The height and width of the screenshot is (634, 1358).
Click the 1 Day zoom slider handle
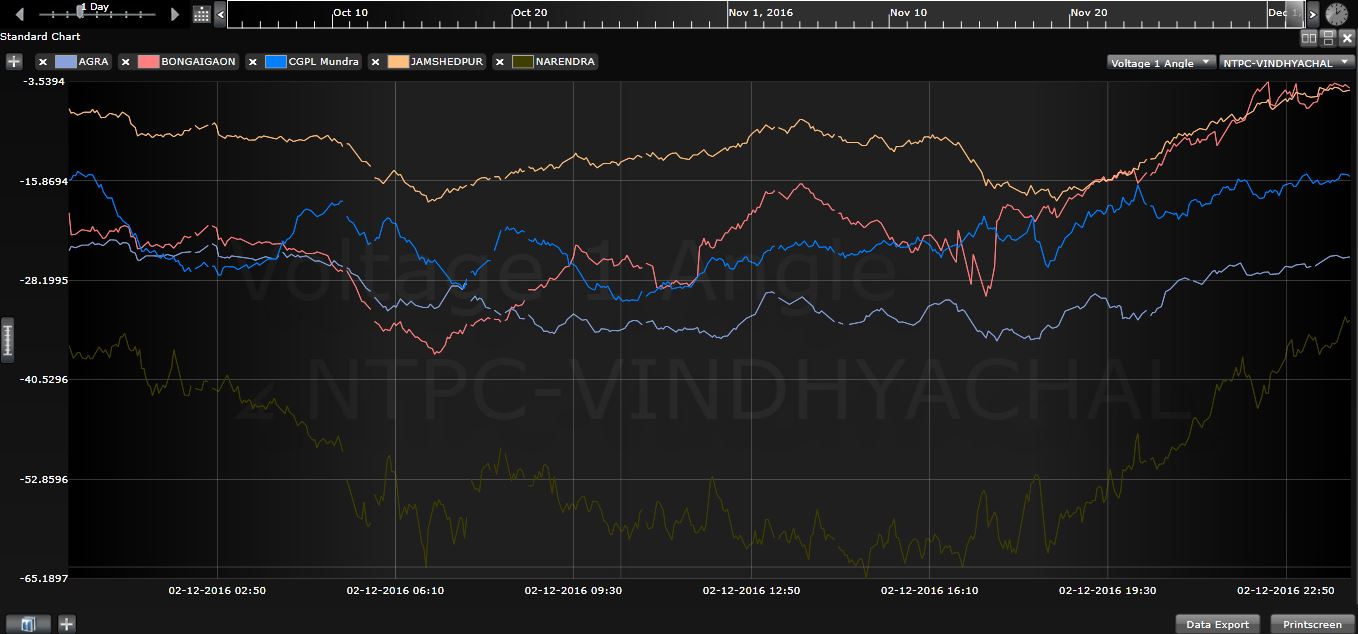pyautogui.click(x=82, y=13)
